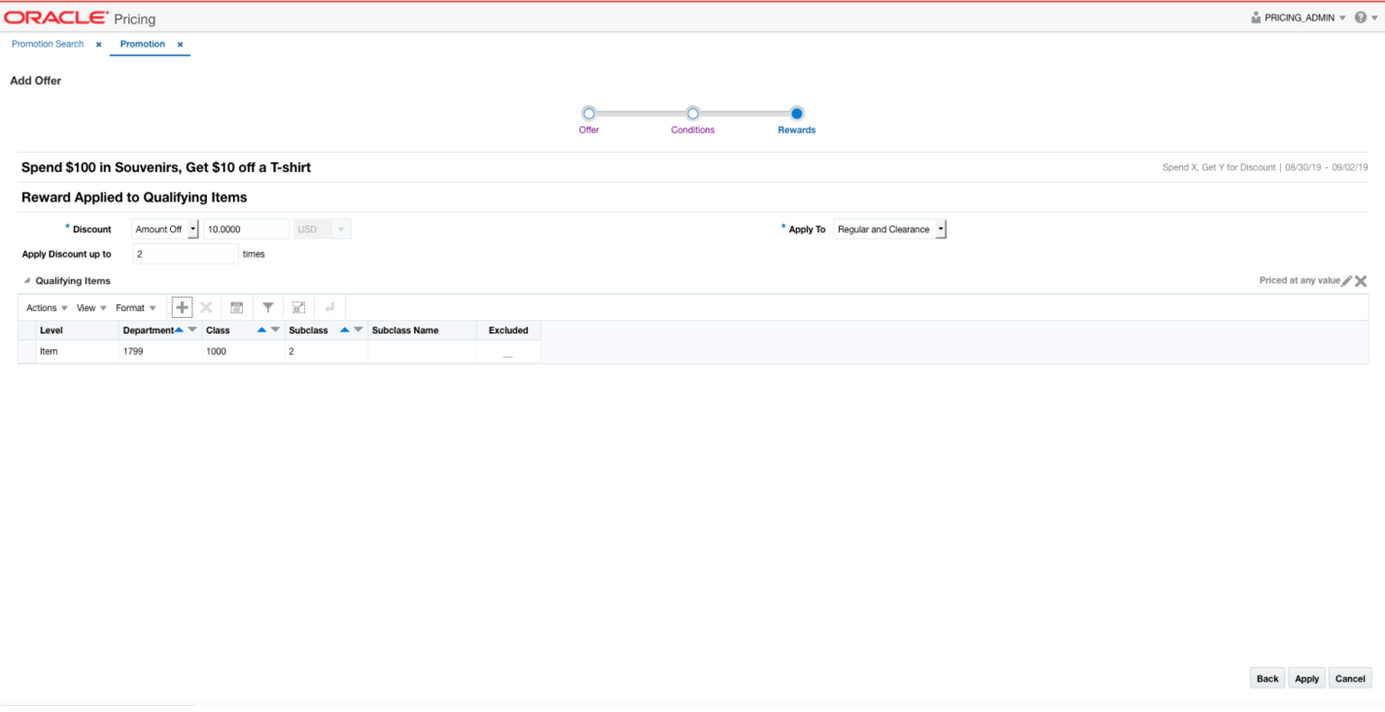This screenshot has width=1385, height=712.
Task: Click the Priced at any value text
Action: coord(1299,281)
